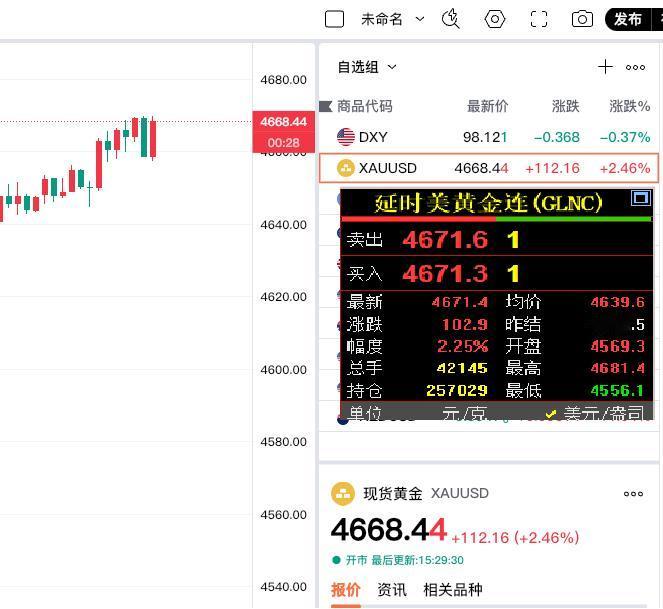
Task: Select the DXY row in watchlist
Action: (x=489, y=137)
